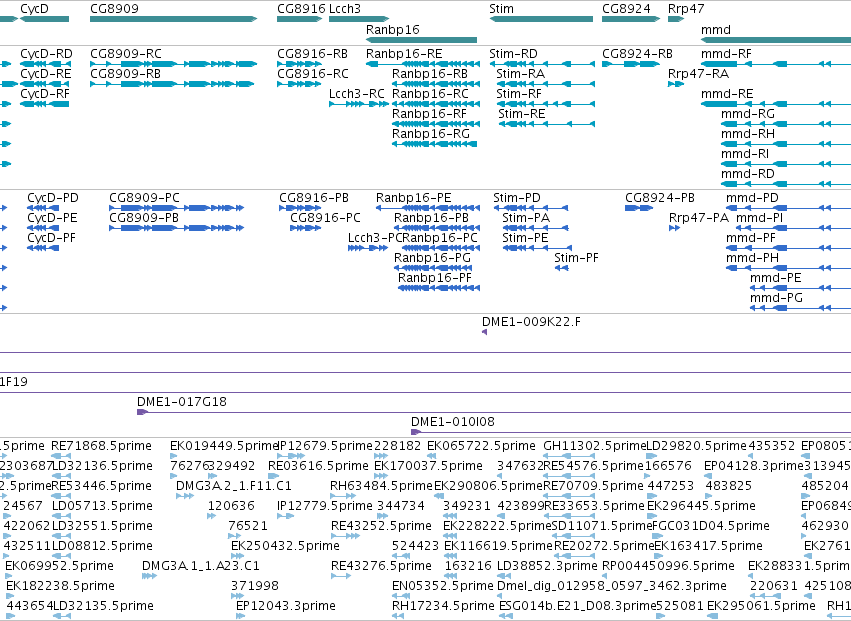
Task: Click transcript label CycD-RF
Action: pos(45,93)
